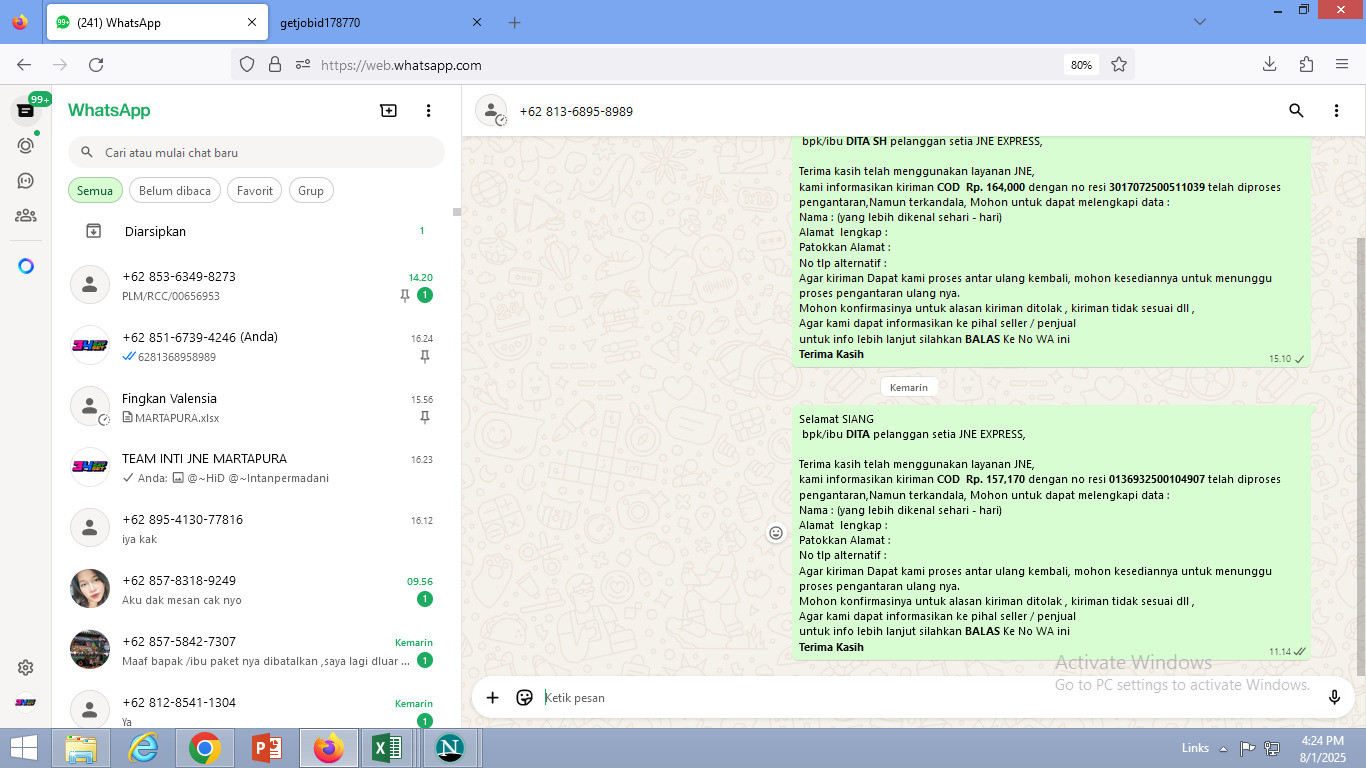Open chat with +62 853-6349-8273

pos(256,286)
